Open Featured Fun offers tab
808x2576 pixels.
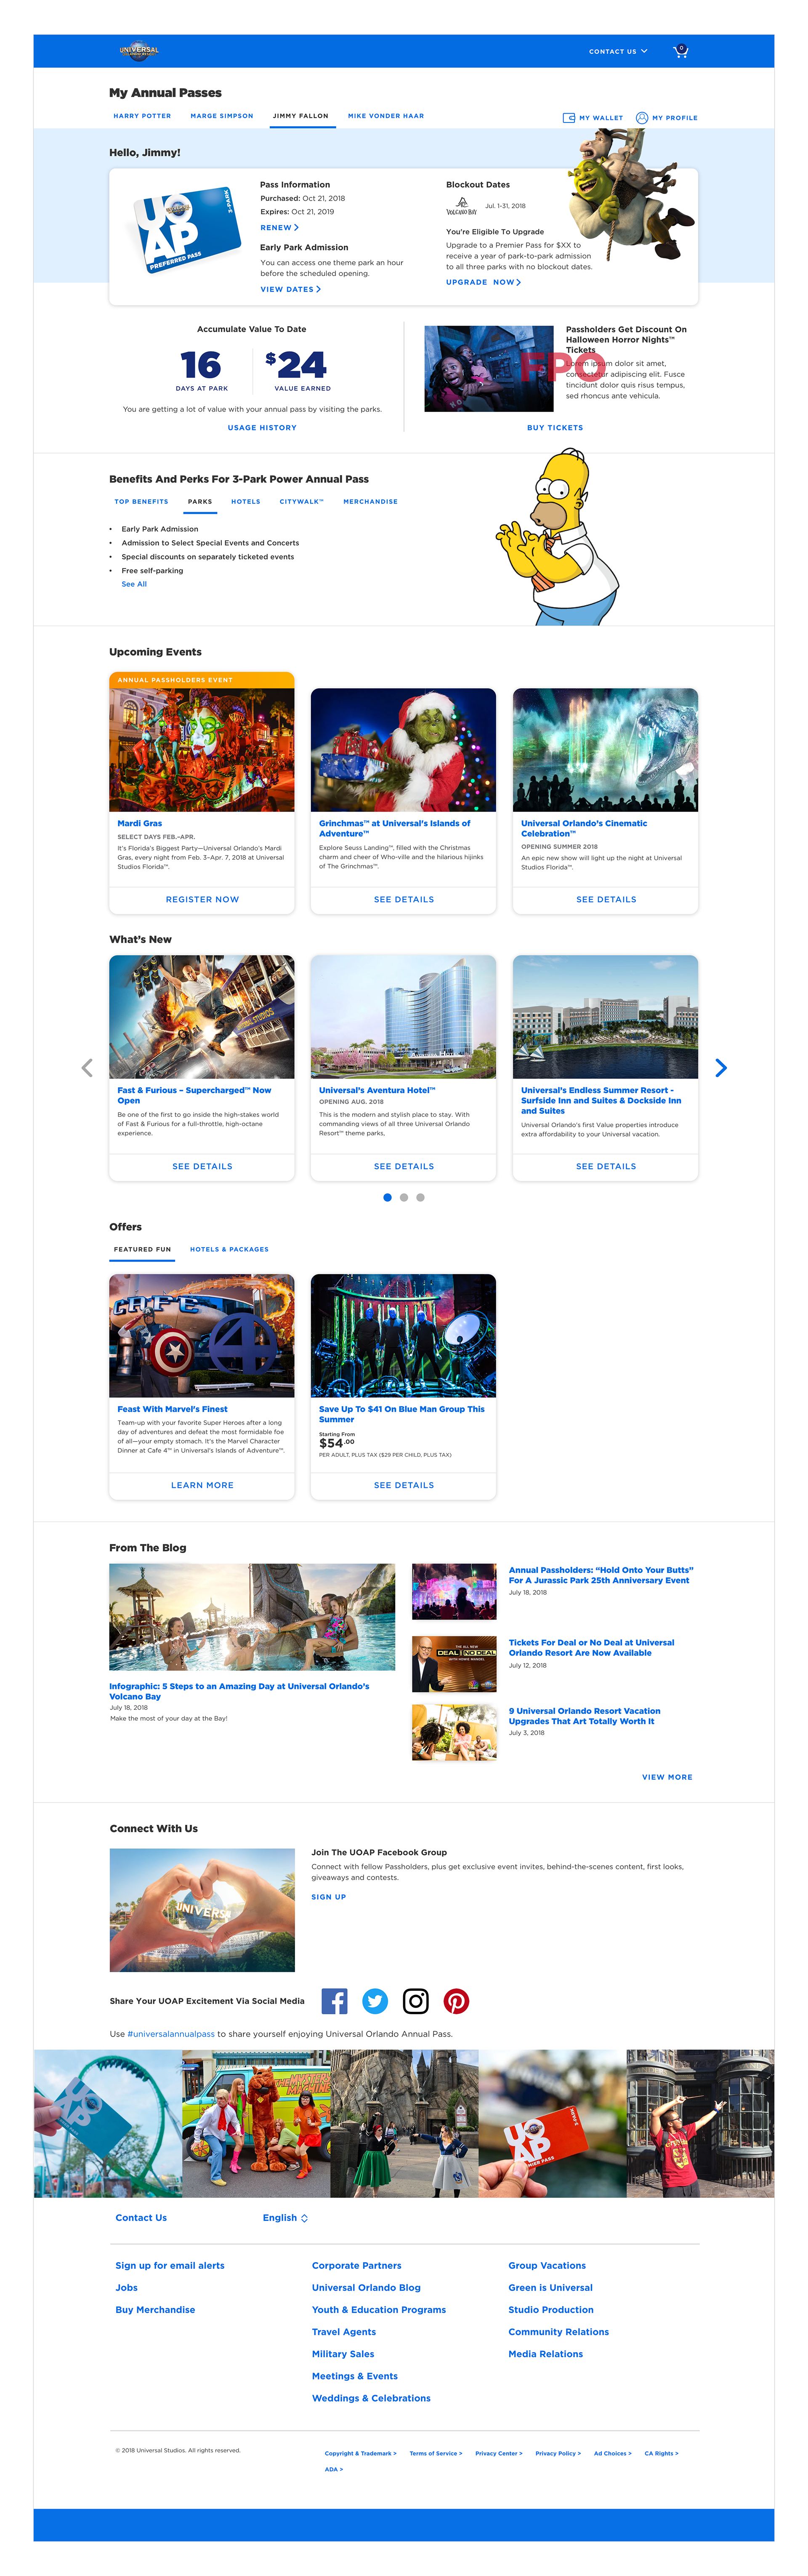click(142, 1249)
